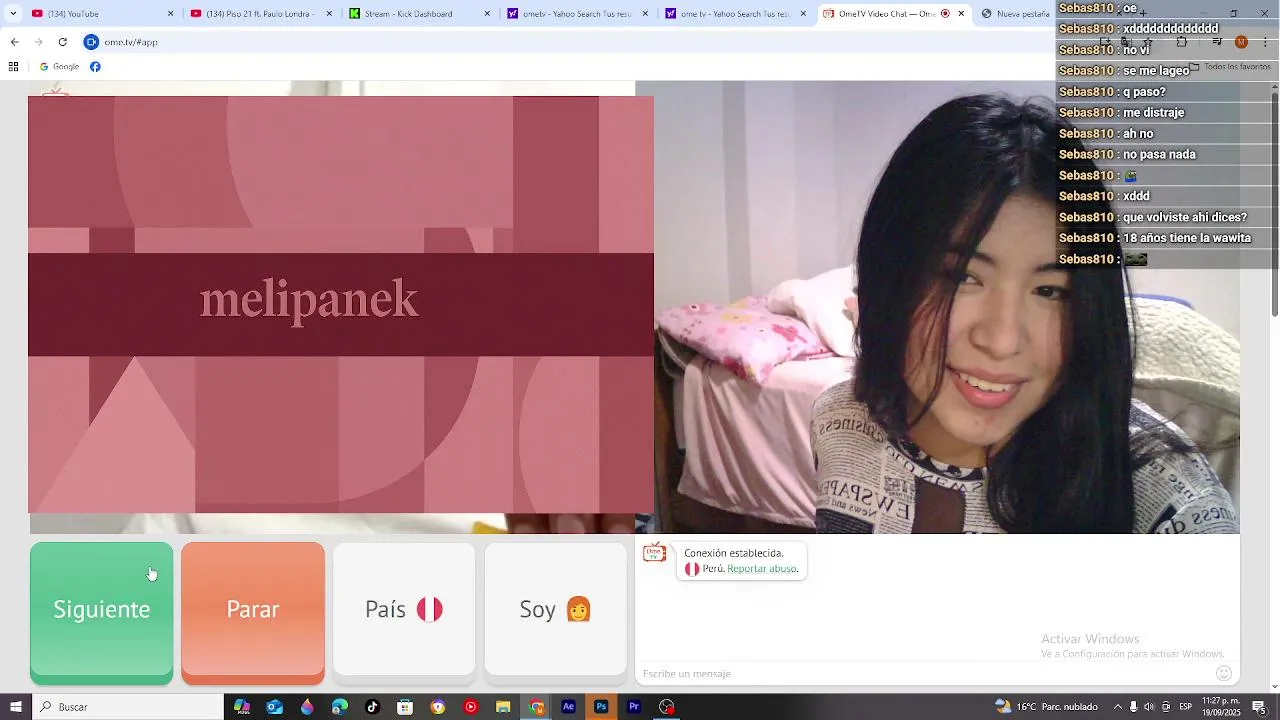Open the red YouTube Music taskbar icon
The image size is (1280, 720).
point(470,707)
